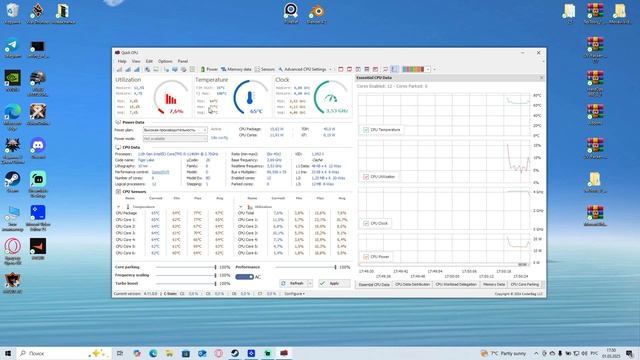The height and width of the screenshot is (360, 640).
Task: Open the Refresh button dropdown arrow
Action: click(x=310, y=283)
